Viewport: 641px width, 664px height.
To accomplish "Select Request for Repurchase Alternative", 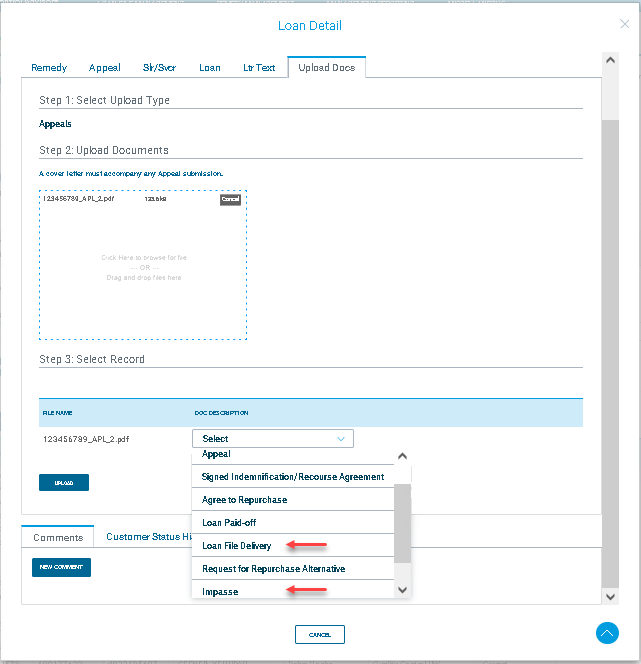I will (x=273, y=569).
